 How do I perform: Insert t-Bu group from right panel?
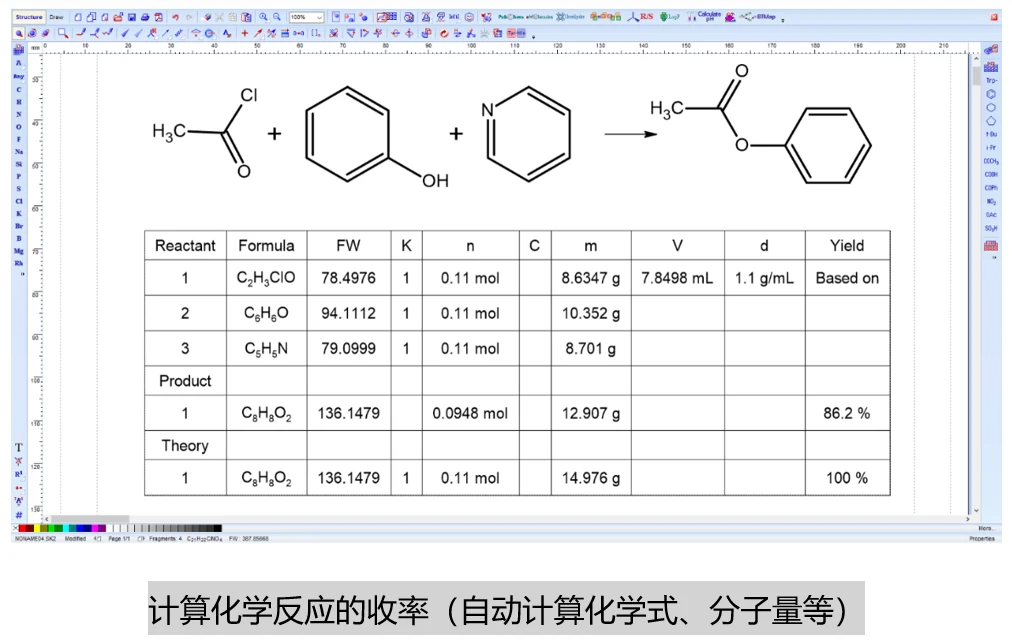[991, 134]
